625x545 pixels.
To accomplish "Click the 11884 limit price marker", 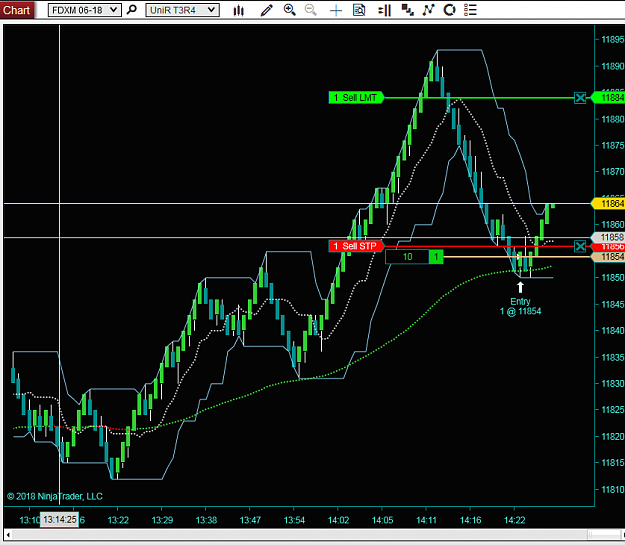I will pos(609,98).
